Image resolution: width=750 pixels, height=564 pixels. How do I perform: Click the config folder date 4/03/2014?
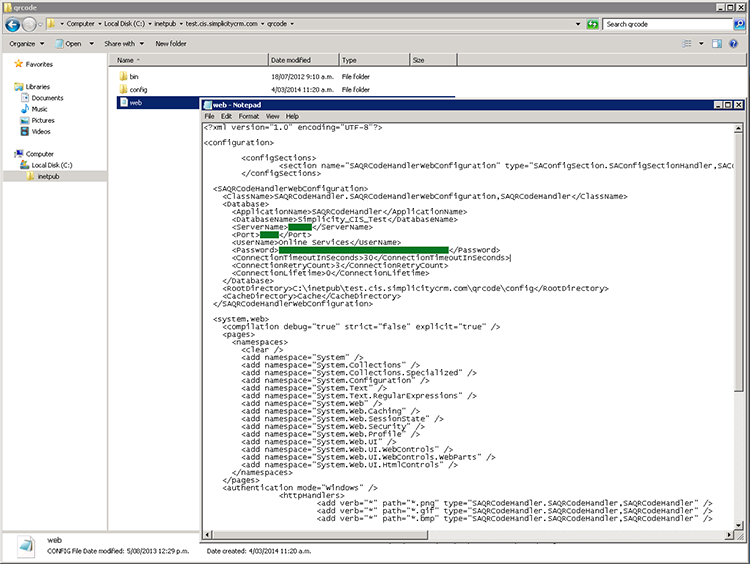(302, 89)
